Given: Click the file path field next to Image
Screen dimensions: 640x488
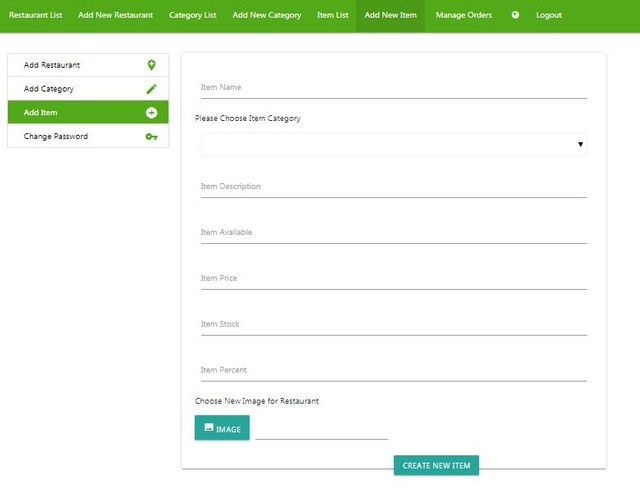Looking at the screenshot, I should 321,429.
